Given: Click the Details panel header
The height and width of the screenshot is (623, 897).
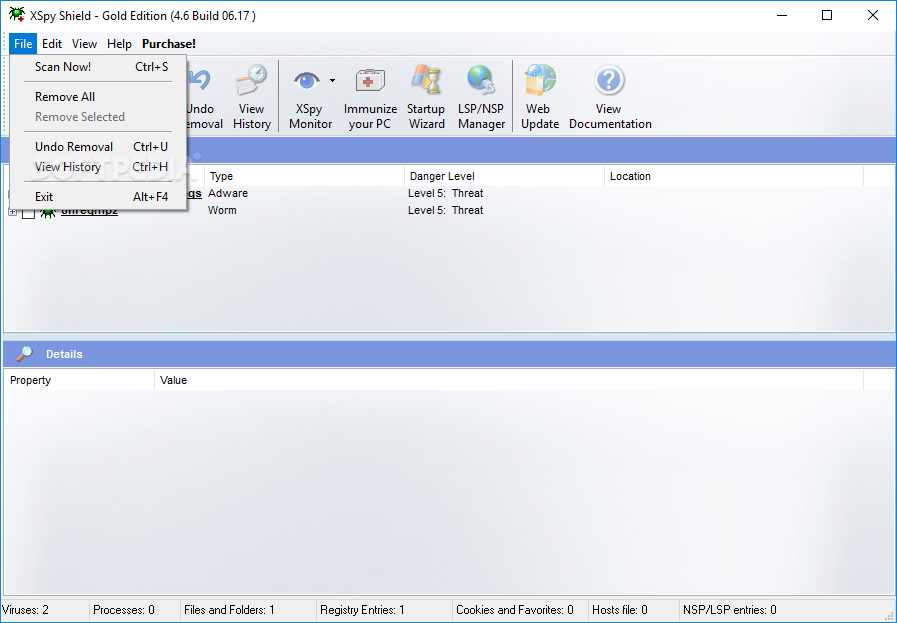Looking at the screenshot, I should [449, 354].
